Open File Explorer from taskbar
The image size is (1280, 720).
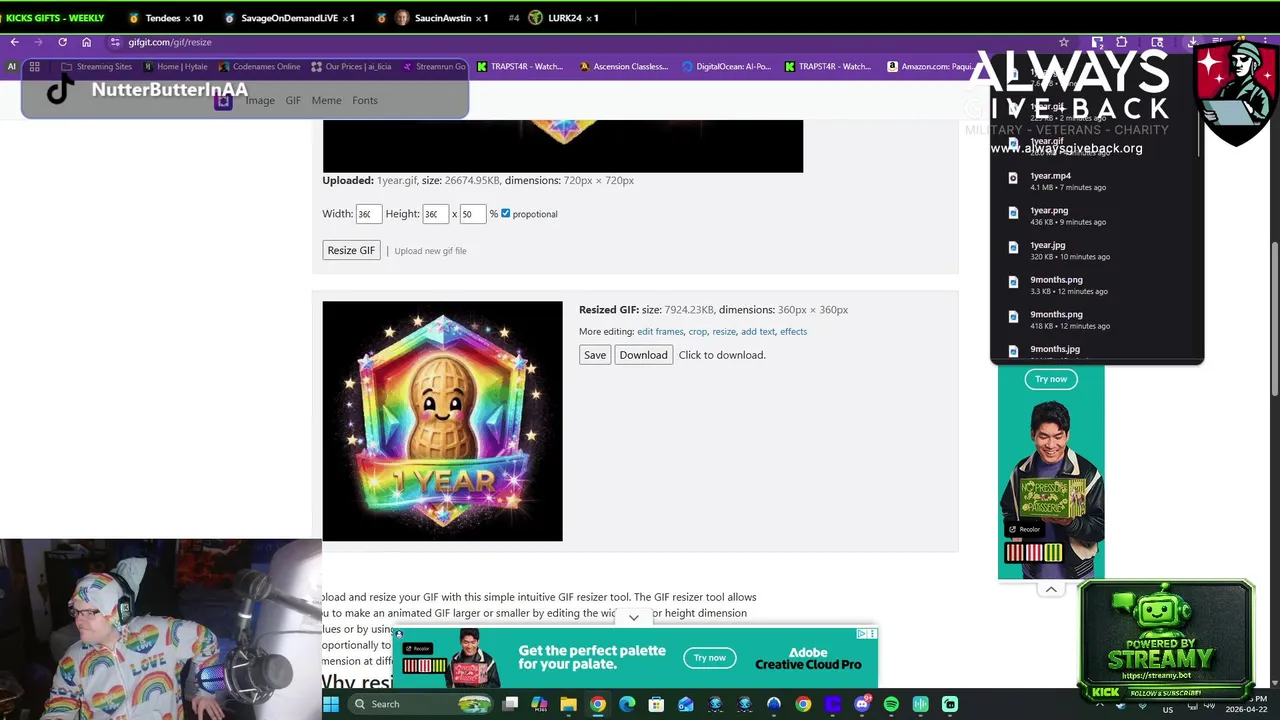coord(568,704)
